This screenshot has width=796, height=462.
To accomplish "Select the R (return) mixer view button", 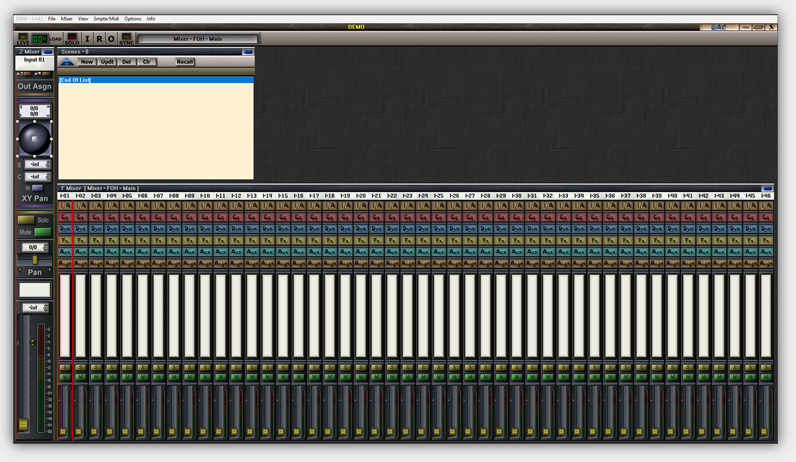I will pyautogui.click(x=99, y=39).
